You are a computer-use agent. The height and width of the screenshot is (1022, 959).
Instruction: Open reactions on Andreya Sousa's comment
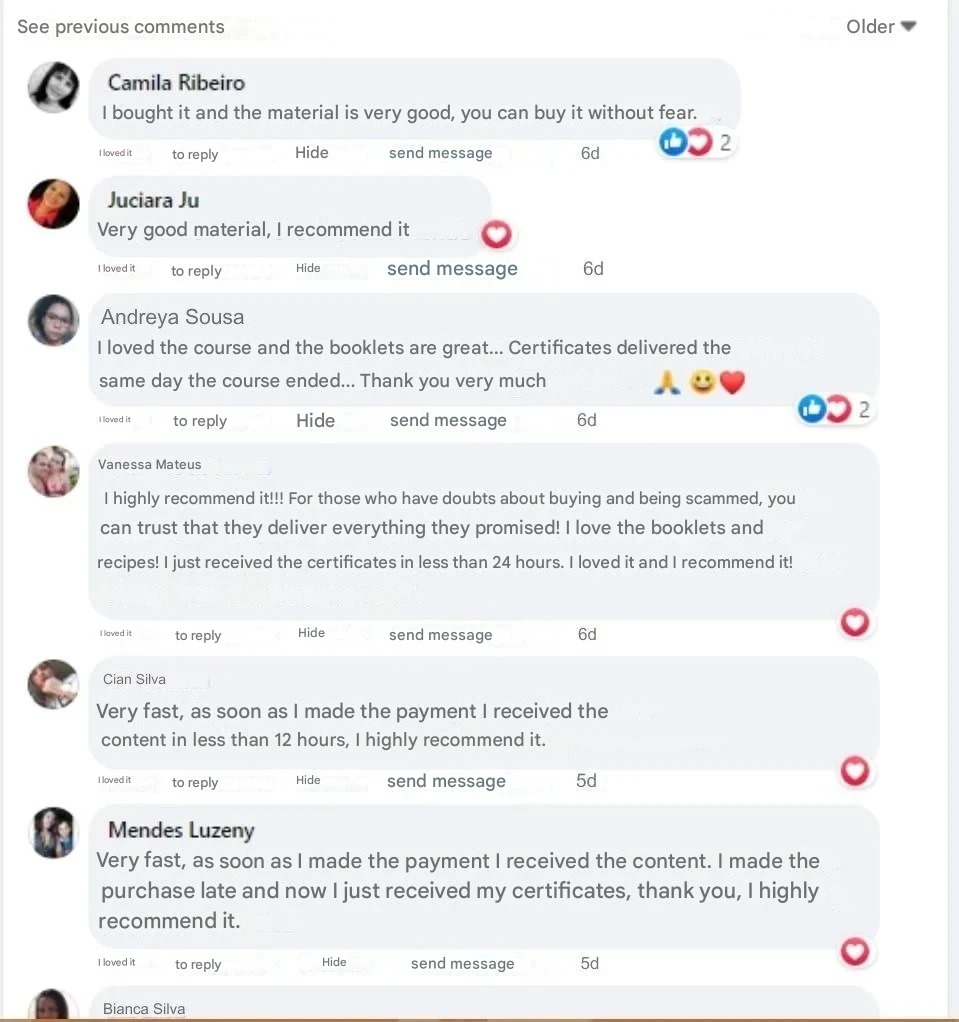tap(835, 408)
